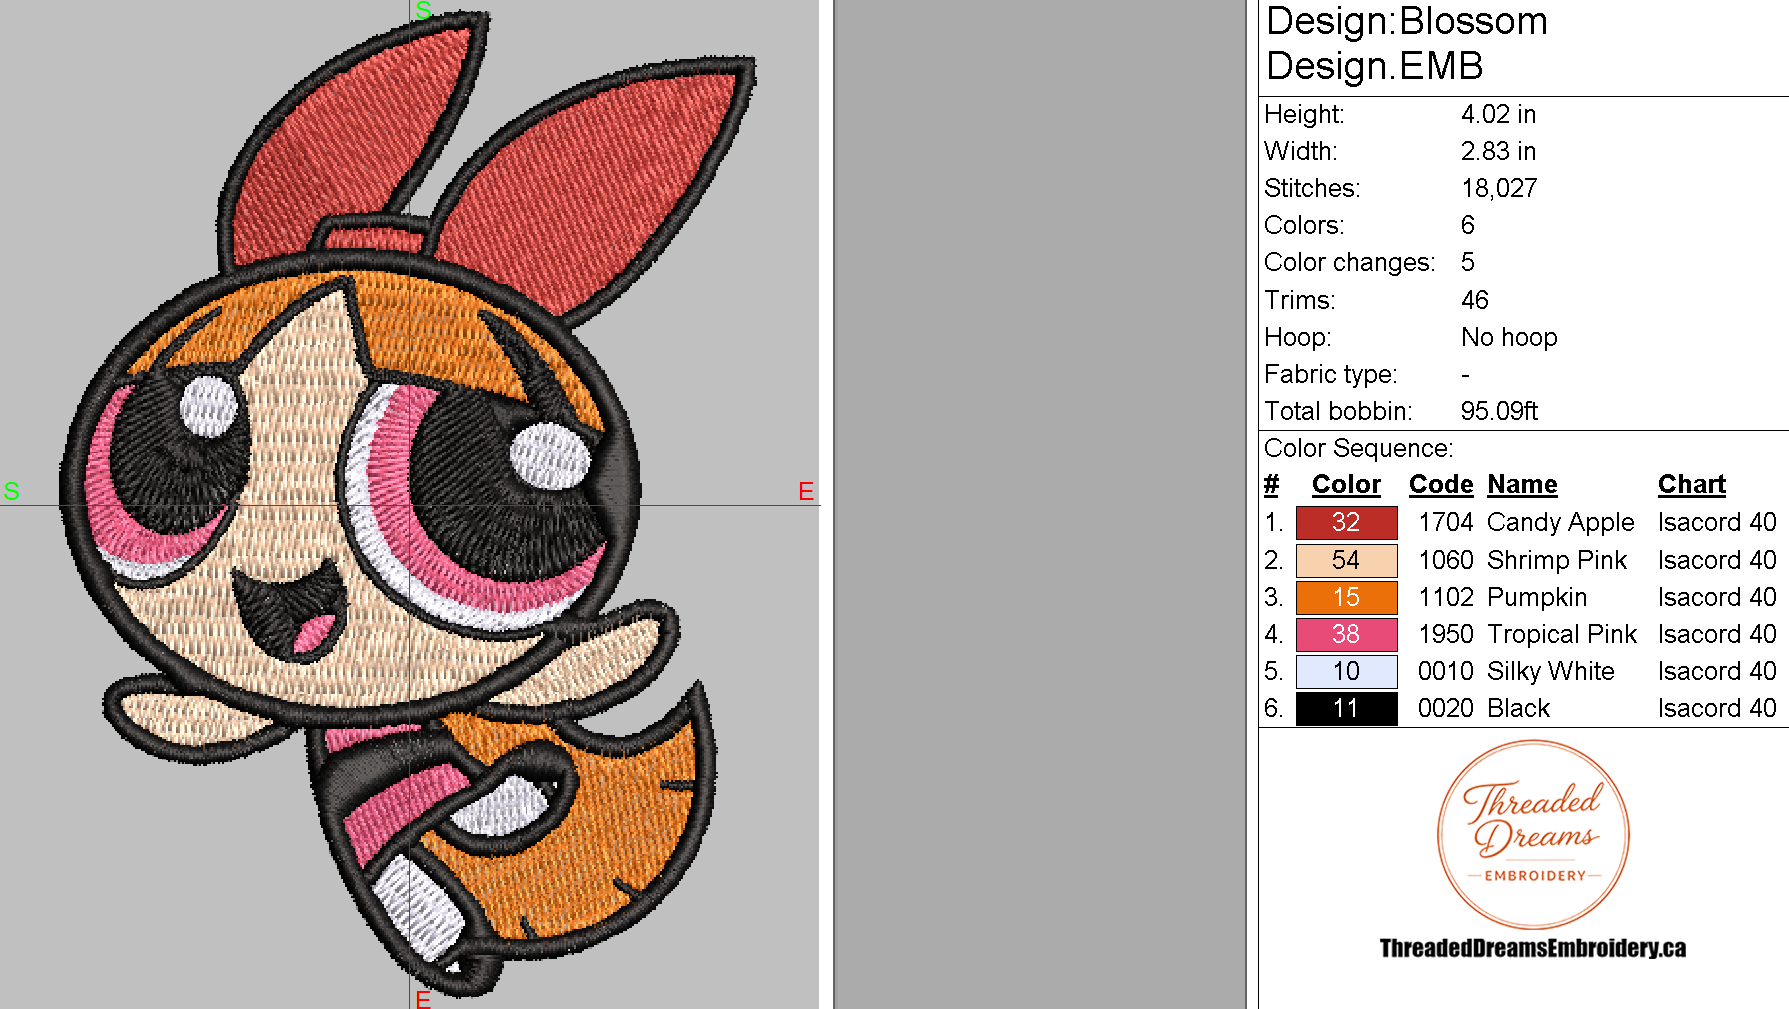
Task: Click the Name column header
Action: pos(1522,484)
